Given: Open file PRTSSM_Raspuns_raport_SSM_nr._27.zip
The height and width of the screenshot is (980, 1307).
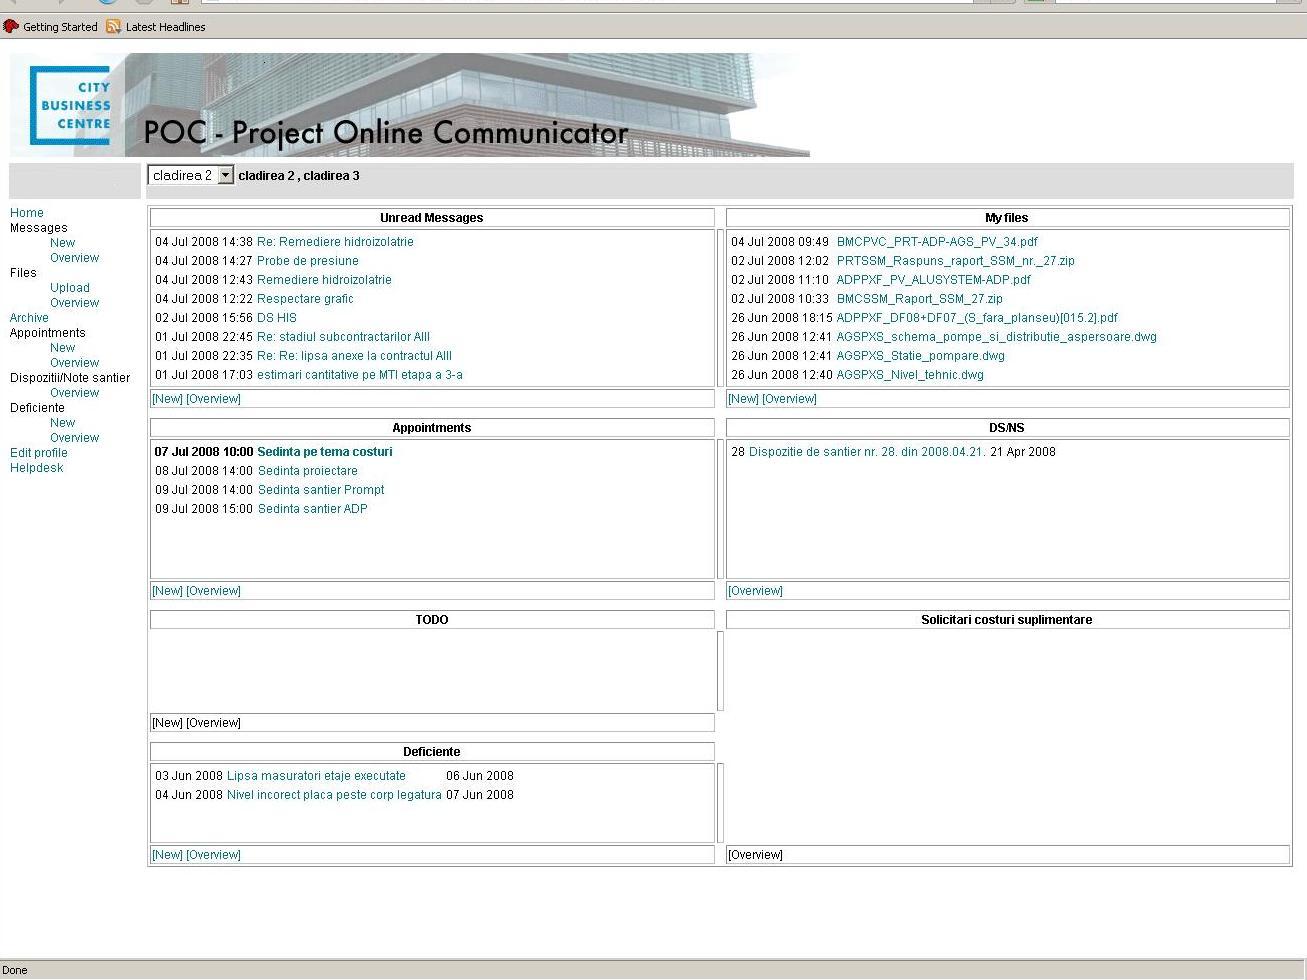Looking at the screenshot, I should (x=956, y=261).
